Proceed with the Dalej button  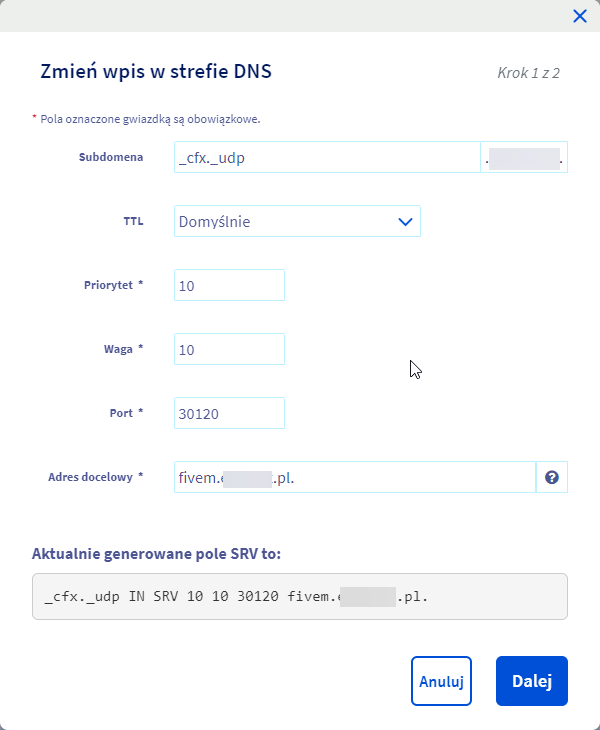[x=531, y=681]
